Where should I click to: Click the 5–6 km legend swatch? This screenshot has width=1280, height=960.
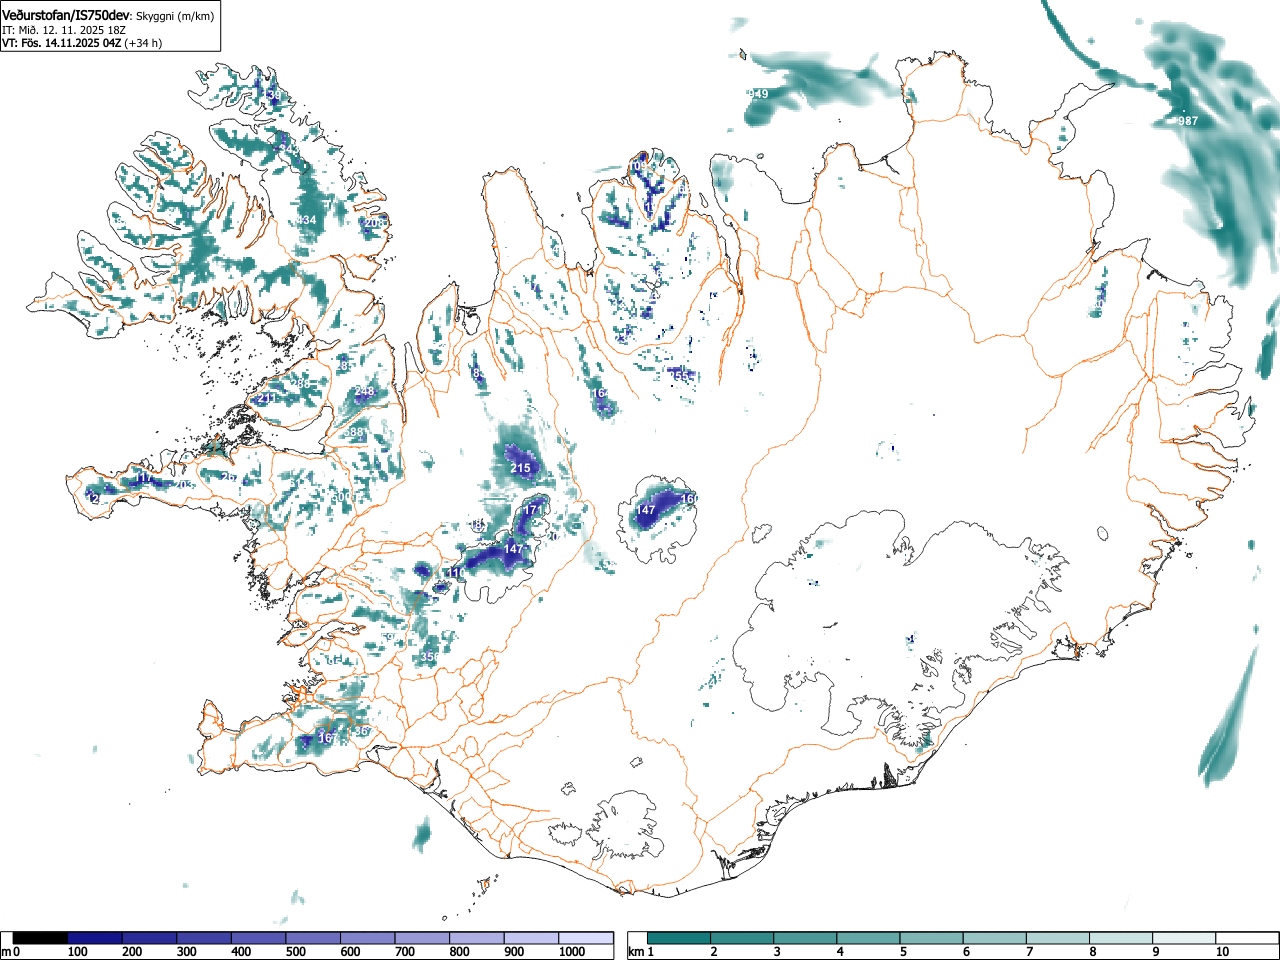point(934,938)
